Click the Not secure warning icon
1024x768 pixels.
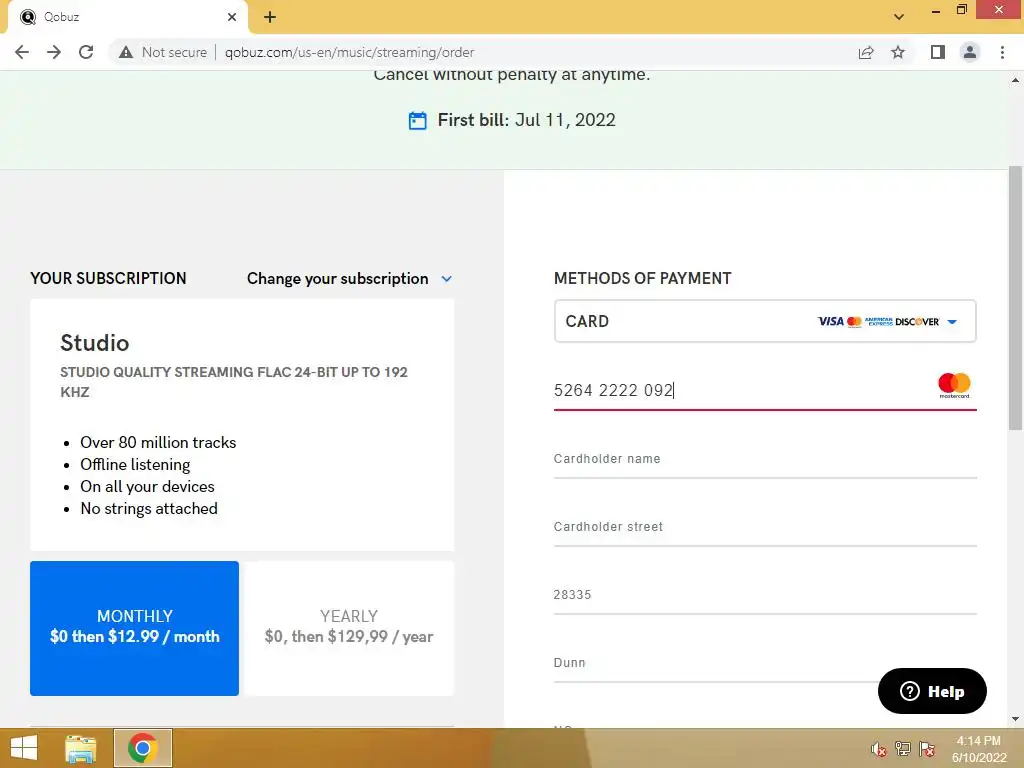pyautogui.click(x=126, y=52)
